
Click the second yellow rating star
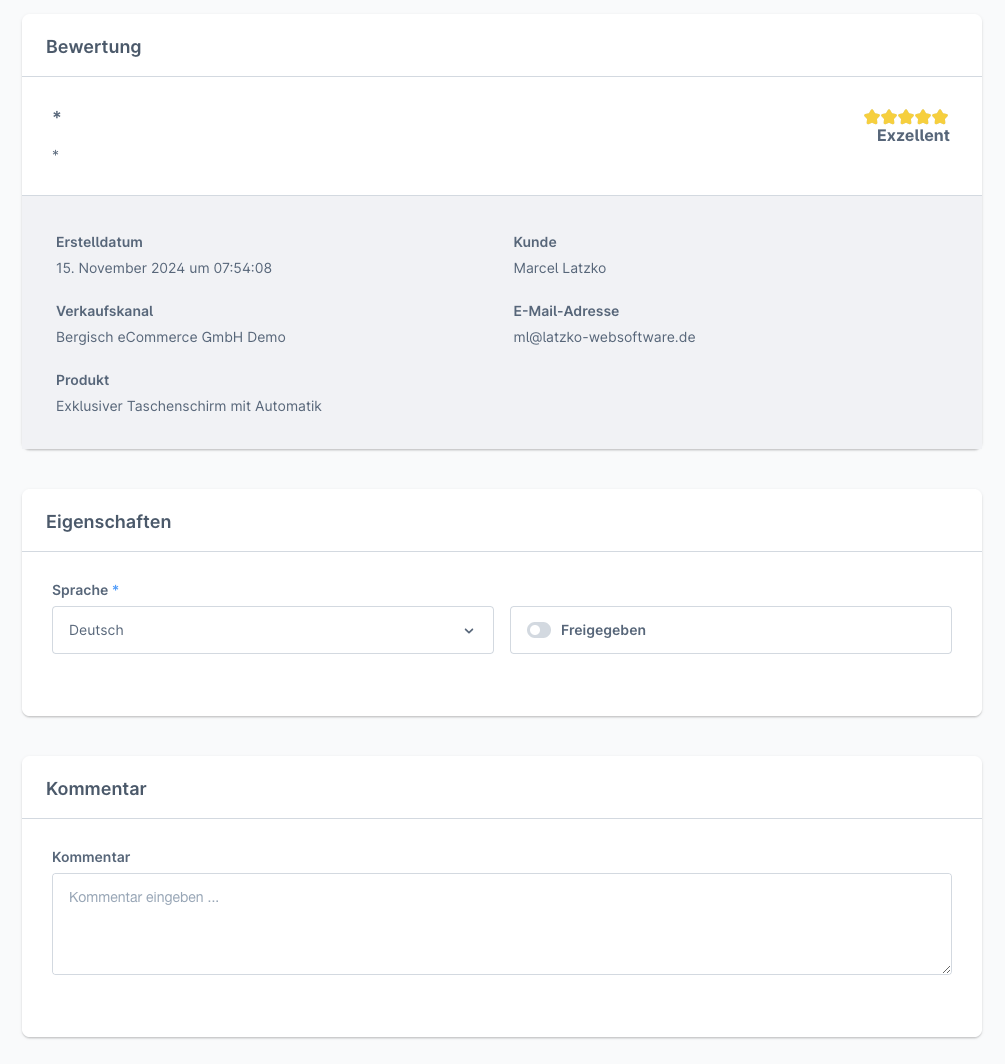[x=889, y=117]
